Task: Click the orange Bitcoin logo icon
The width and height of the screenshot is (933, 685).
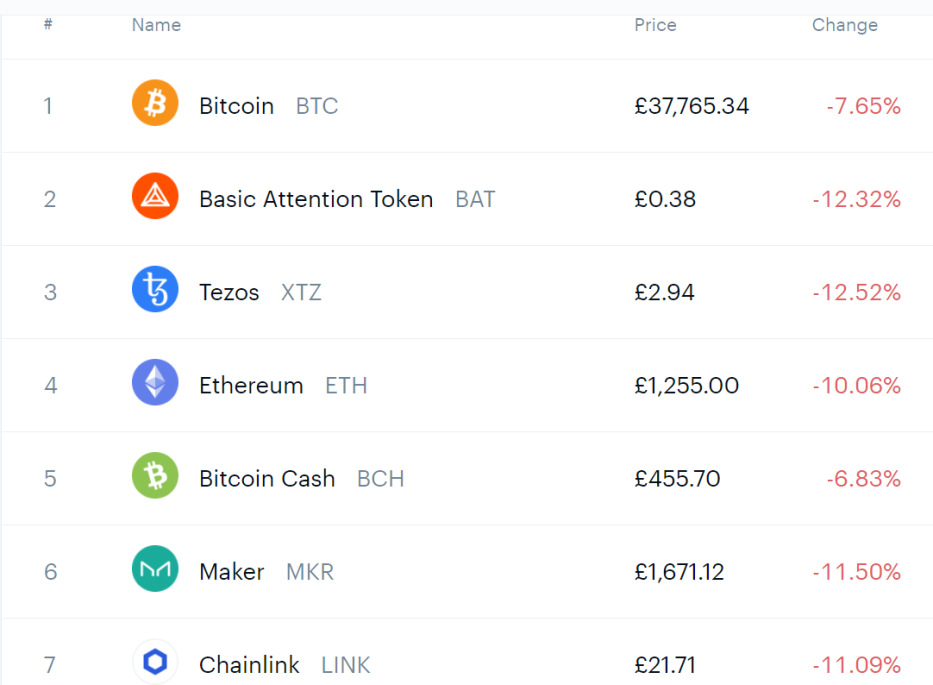Action: pyautogui.click(x=155, y=103)
